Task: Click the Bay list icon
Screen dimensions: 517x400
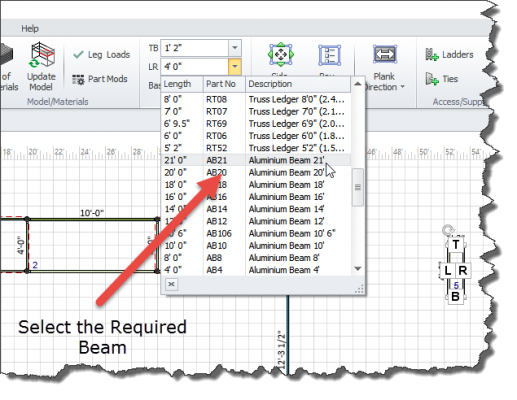Action: 329,55
